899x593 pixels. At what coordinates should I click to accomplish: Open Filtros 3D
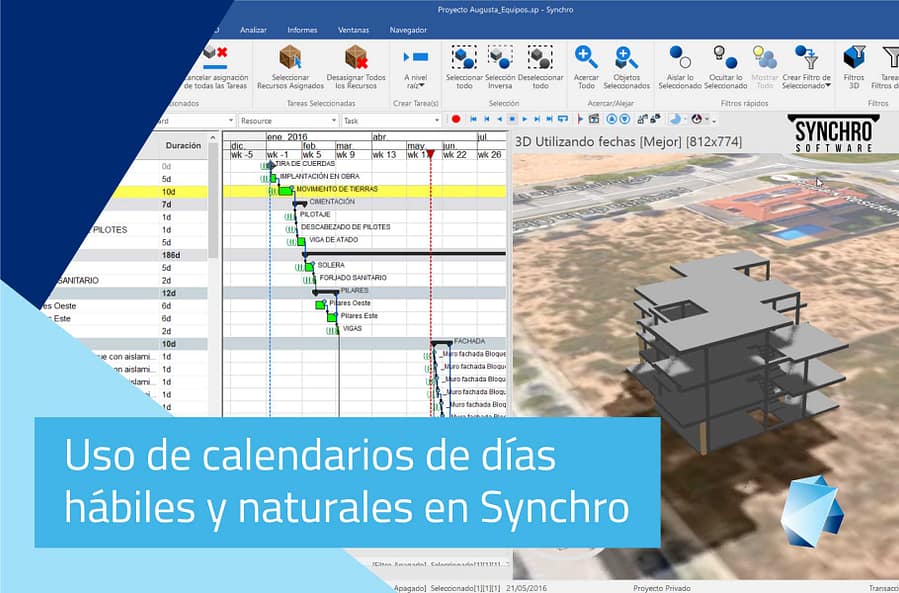(854, 67)
